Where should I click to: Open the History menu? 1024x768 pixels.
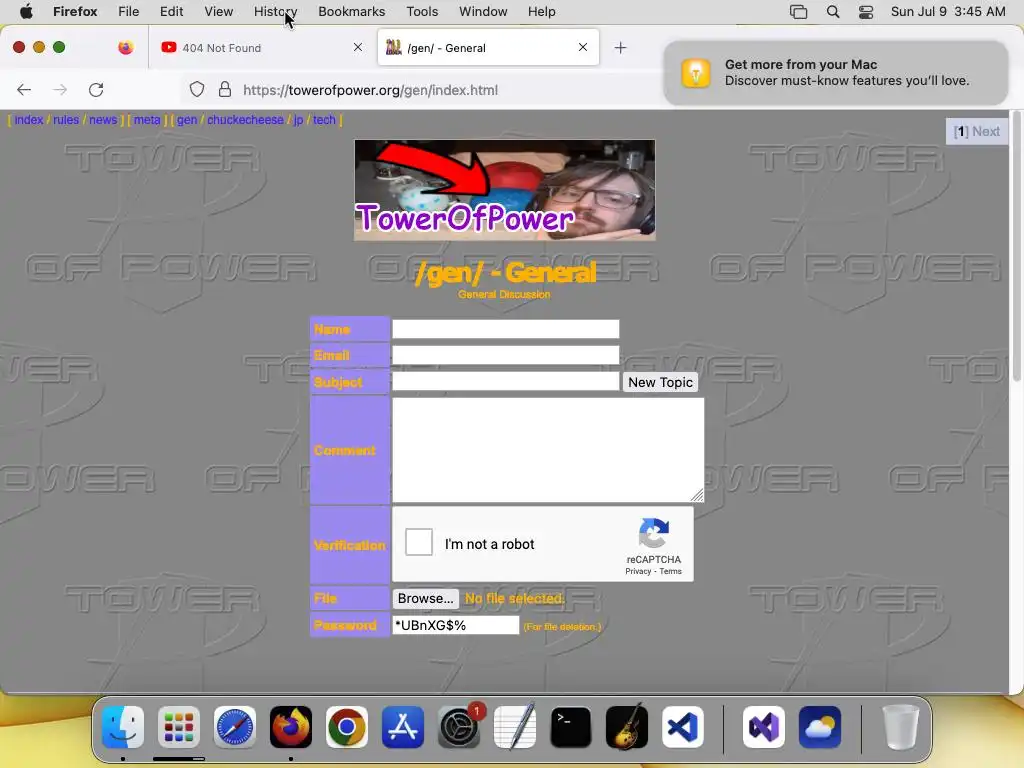[276, 12]
